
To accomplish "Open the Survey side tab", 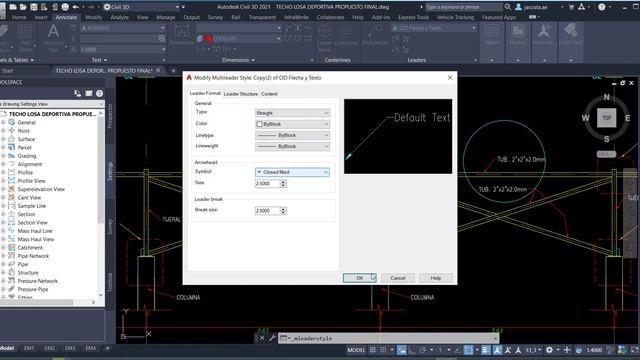I will pyautogui.click(x=110, y=227).
